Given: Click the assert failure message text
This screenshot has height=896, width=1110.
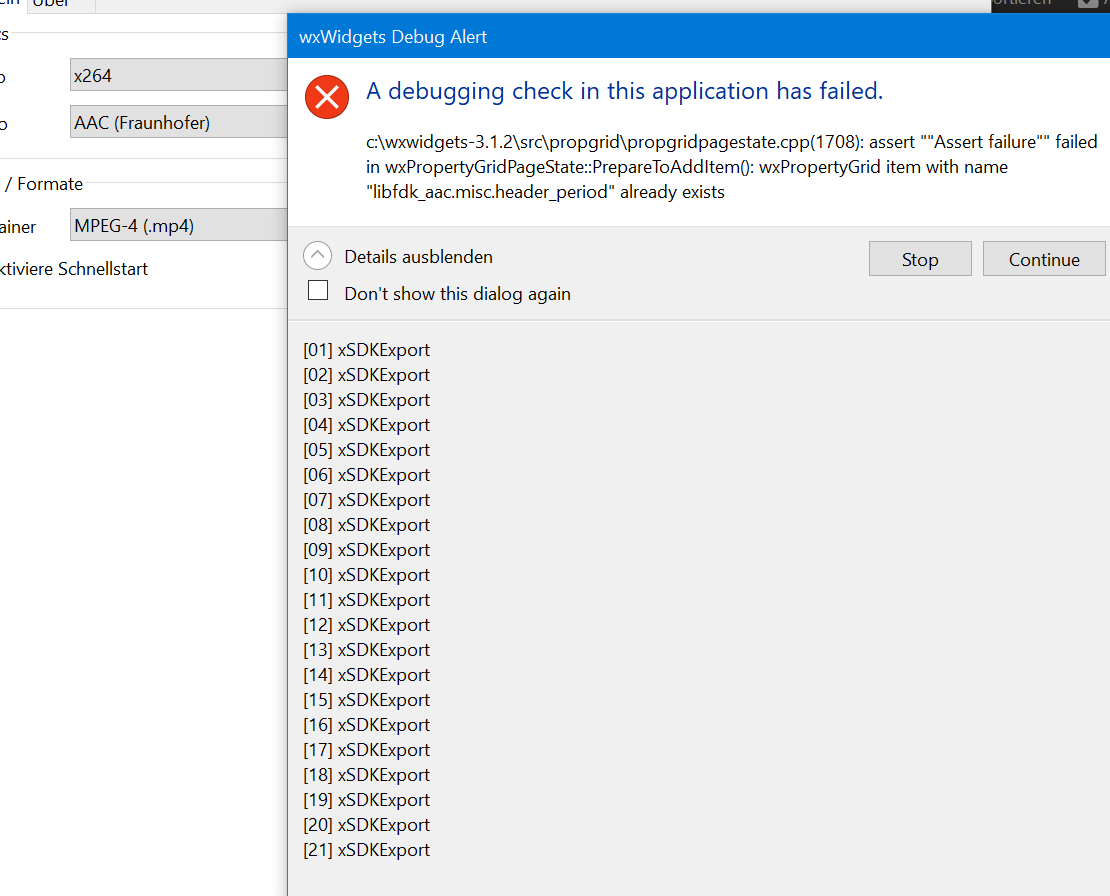Looking at the screenshot, I should pos(730,167).
